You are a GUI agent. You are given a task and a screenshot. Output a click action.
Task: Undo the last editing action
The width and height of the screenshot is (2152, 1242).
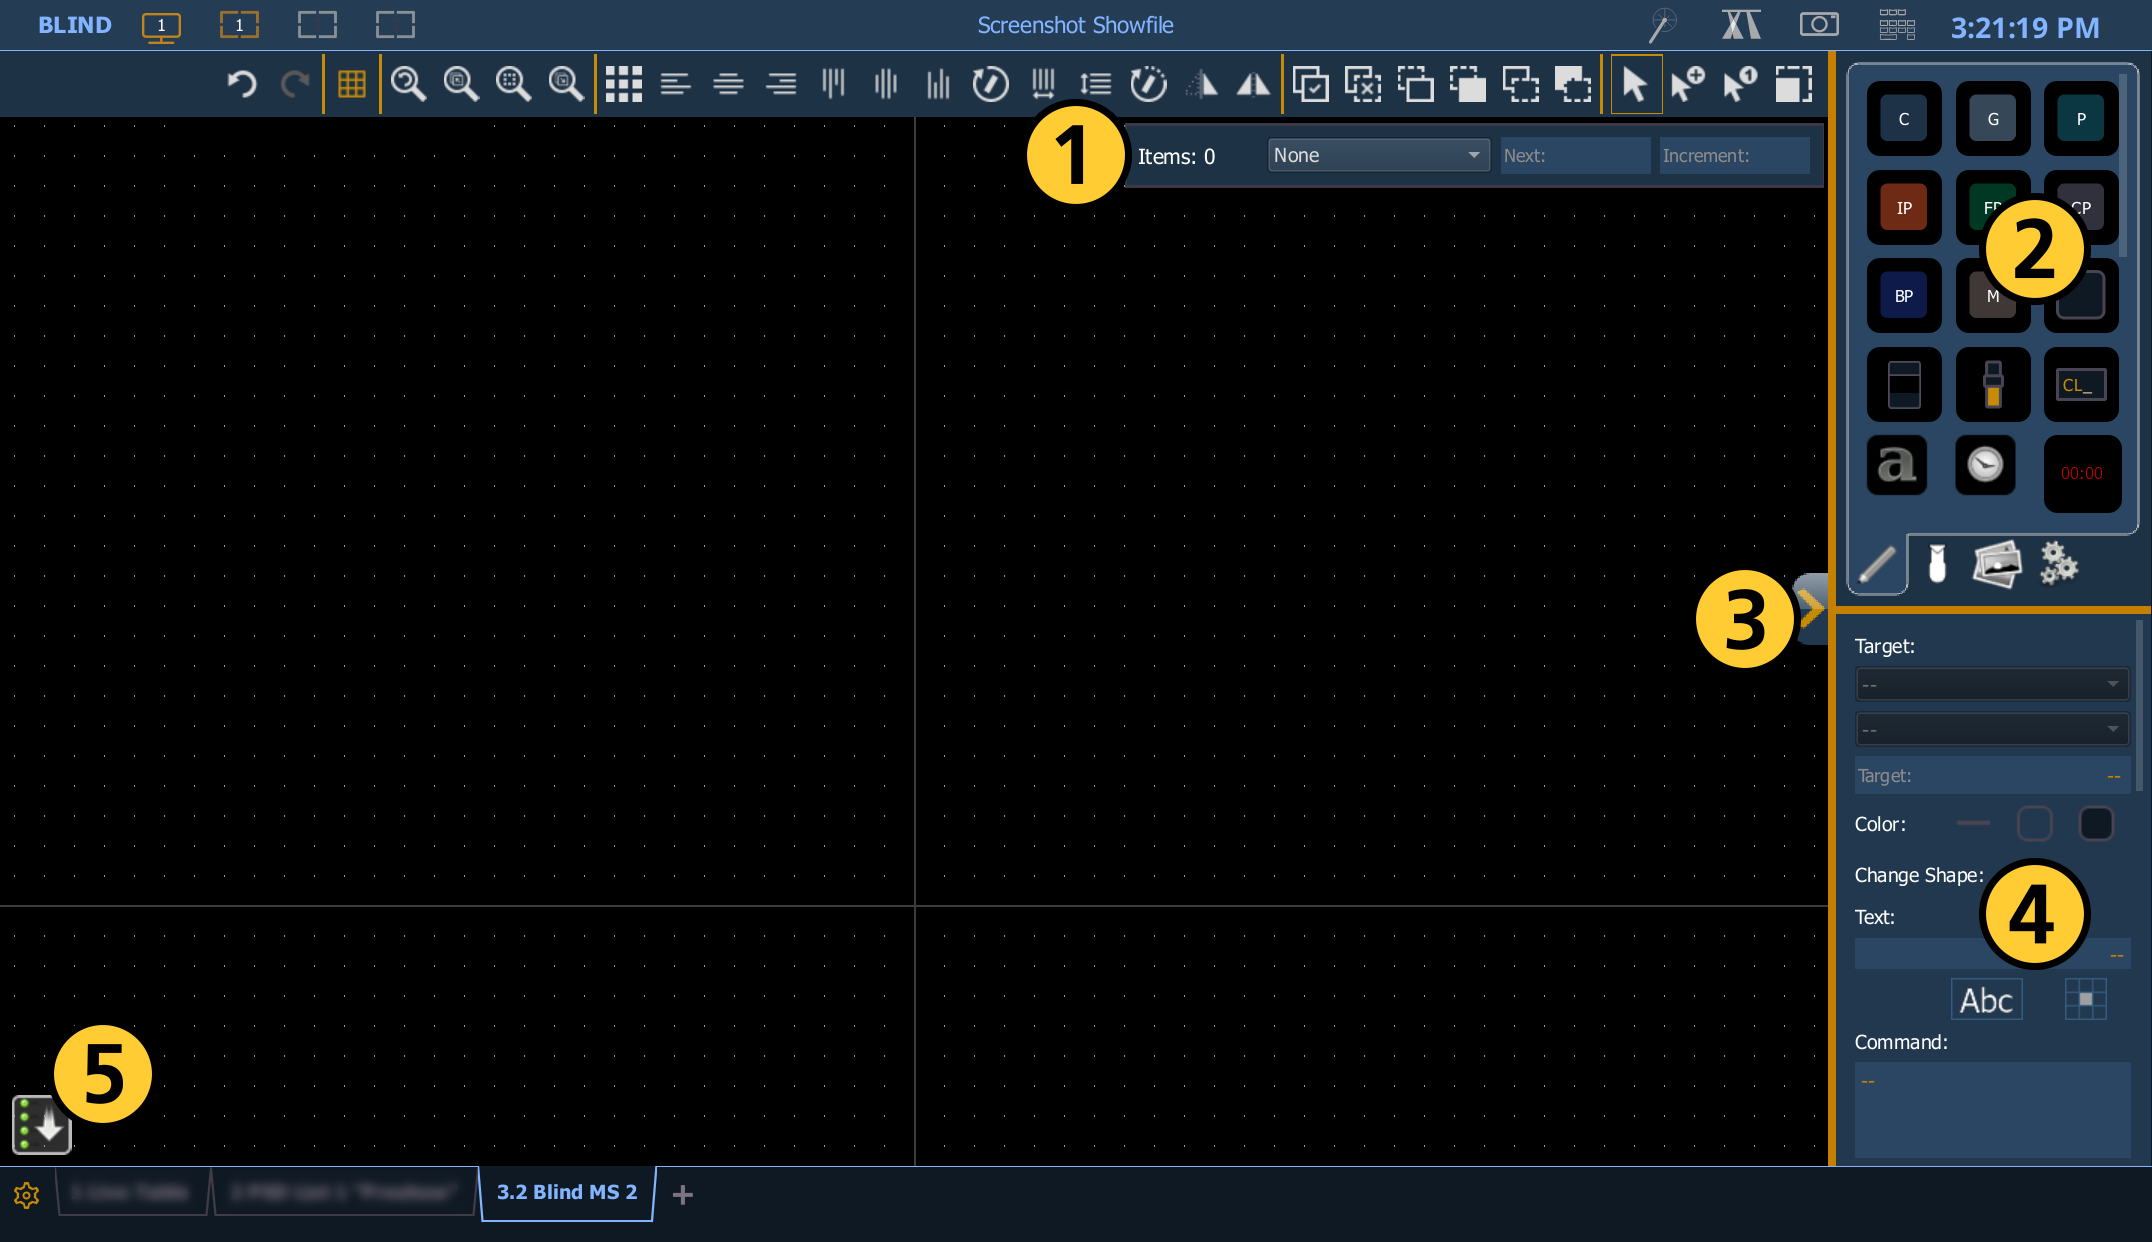point(240,84)
